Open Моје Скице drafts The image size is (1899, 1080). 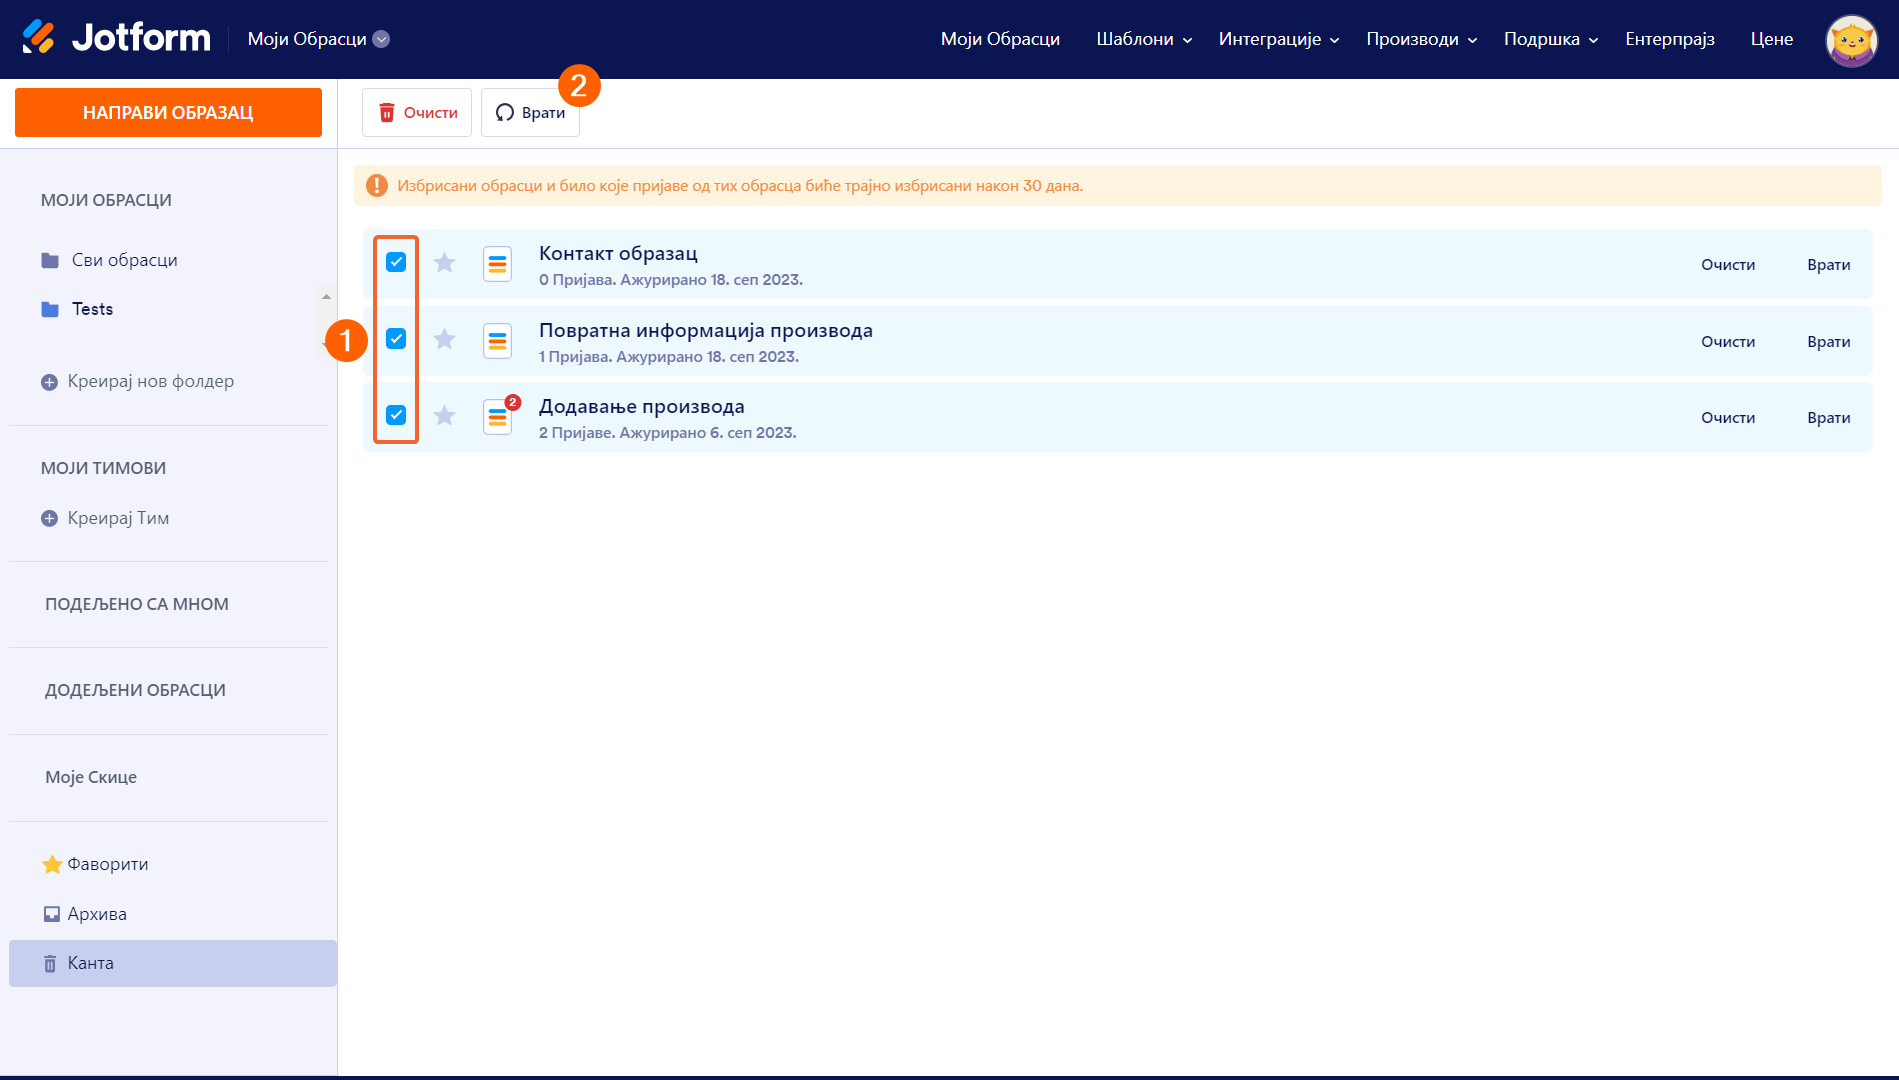coord(91,778)
